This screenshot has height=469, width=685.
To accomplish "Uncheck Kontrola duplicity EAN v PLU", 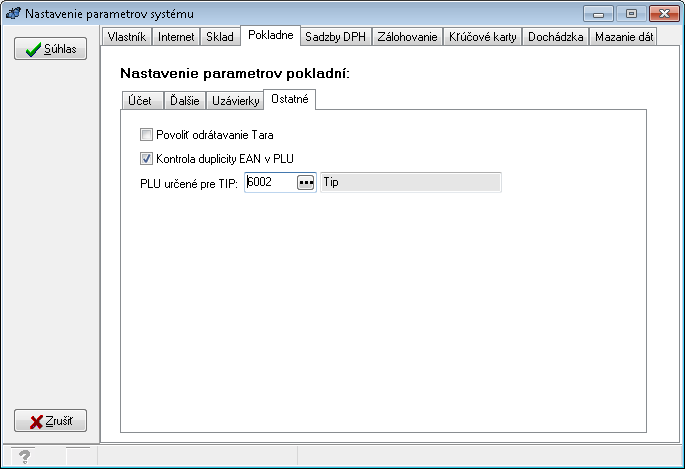I will click(146, 158).
